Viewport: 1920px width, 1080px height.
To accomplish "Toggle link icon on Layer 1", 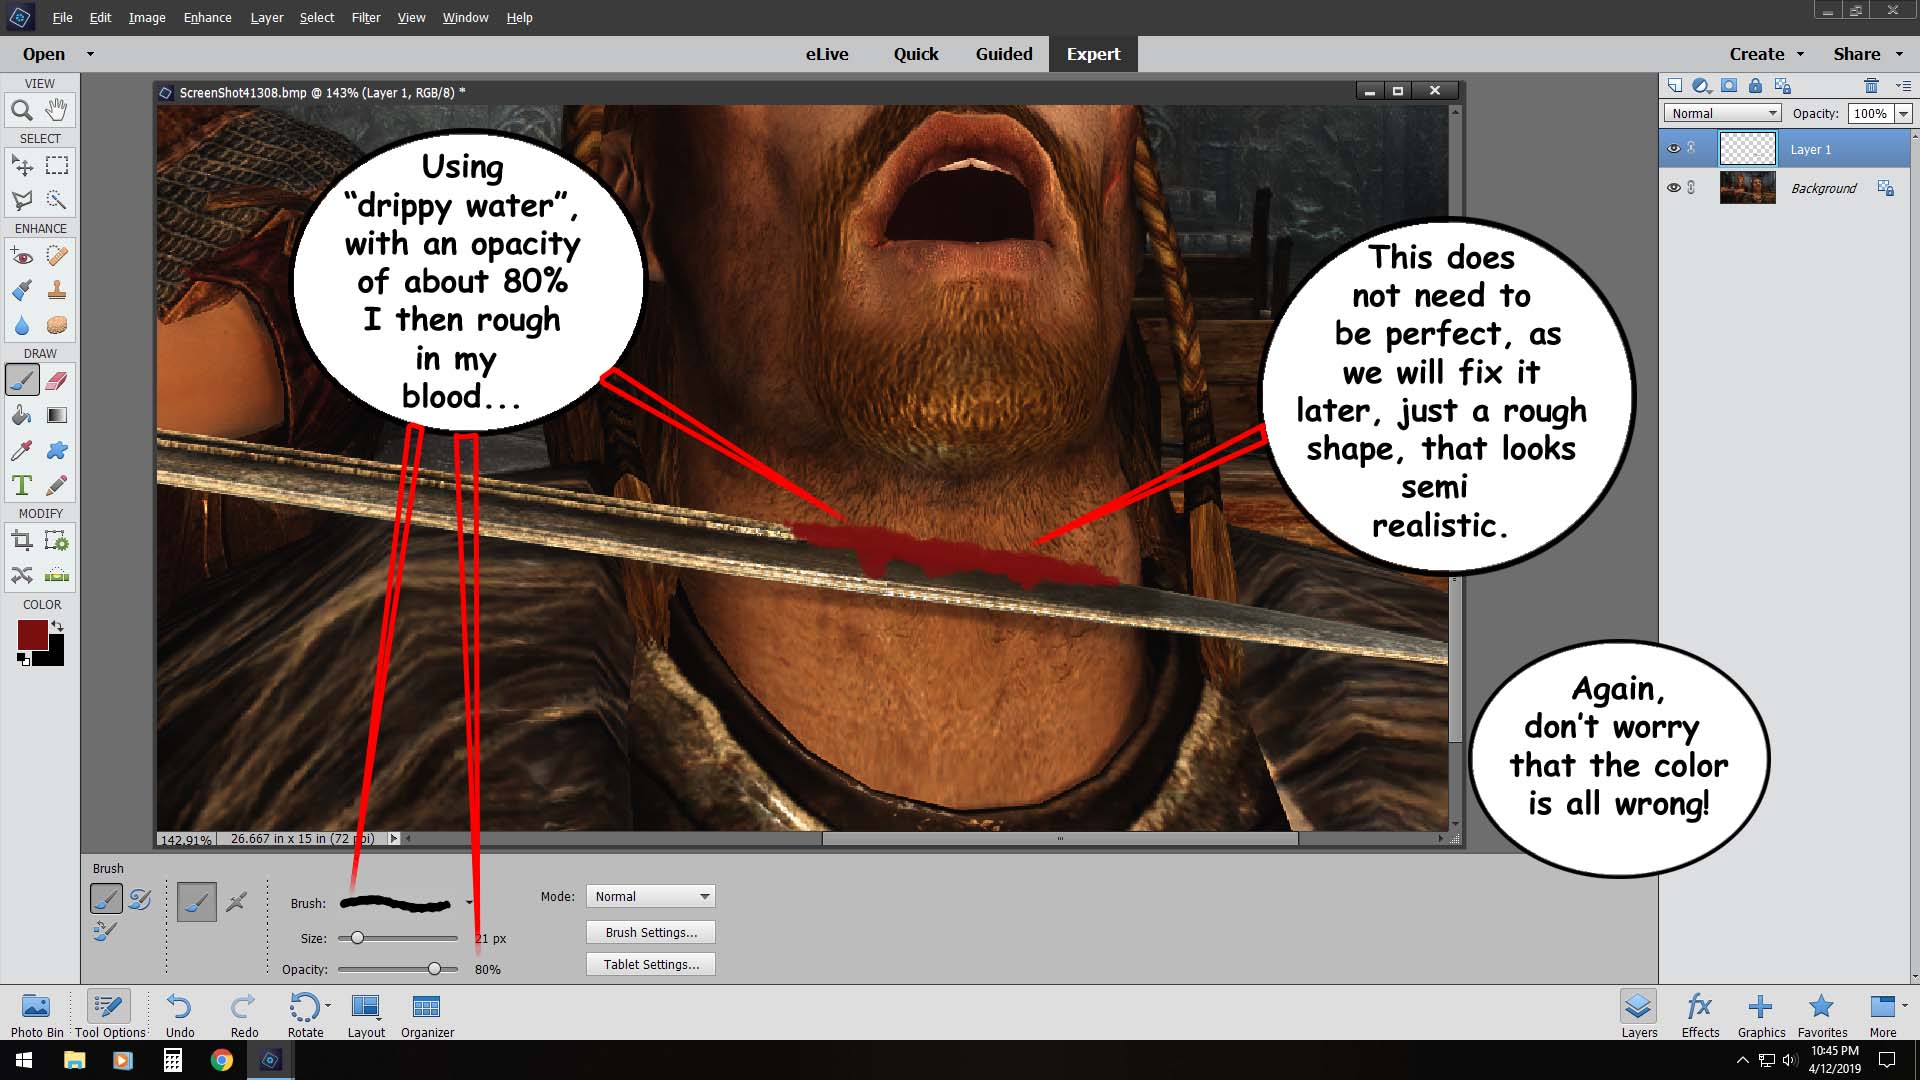I will 1692,149.
